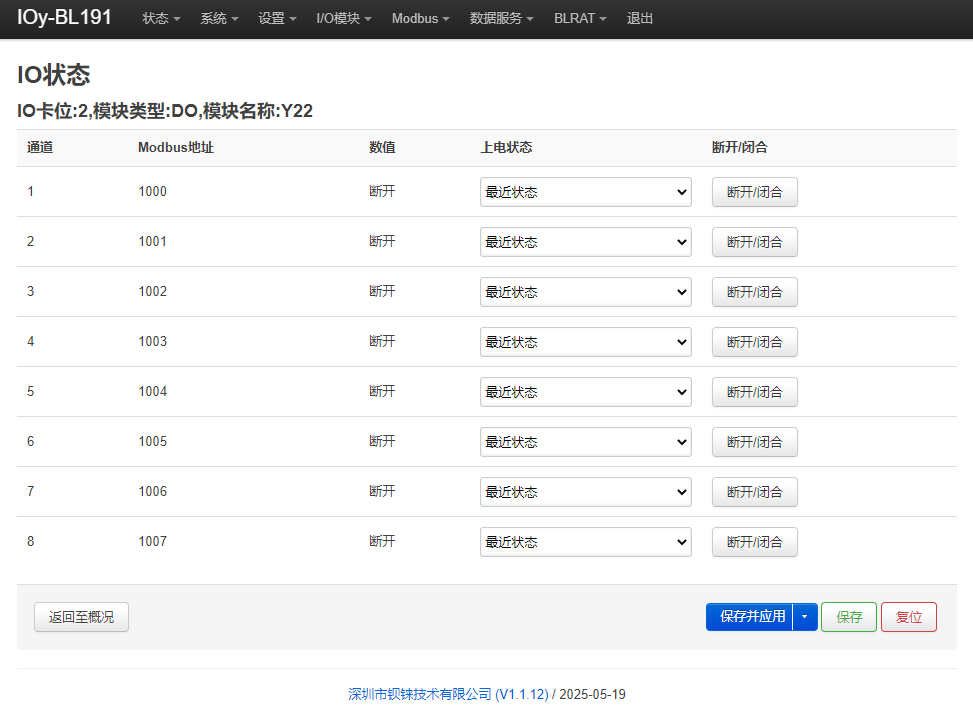The height and width of the screenshot is (712, 973).
Task: Open 上电状态 dropdown for channel 5
Action: pos(586,392)
